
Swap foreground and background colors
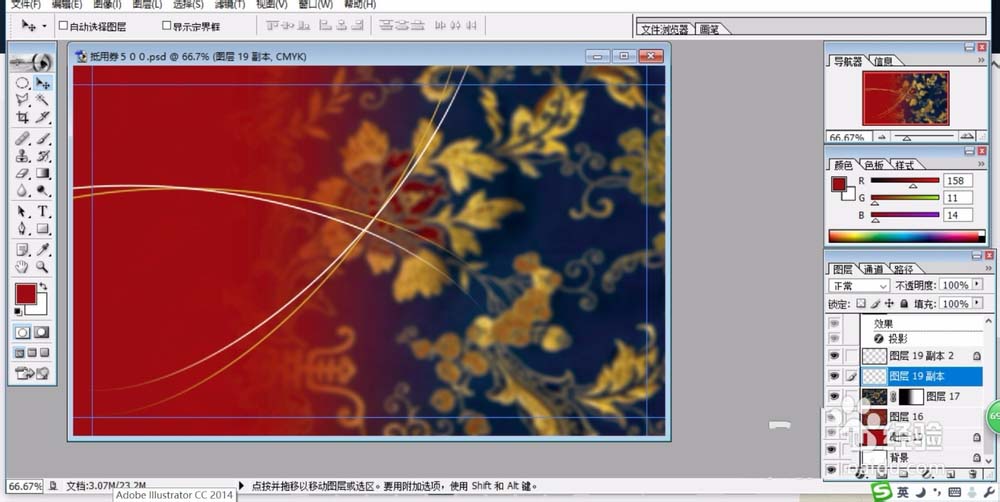[43, 287]
